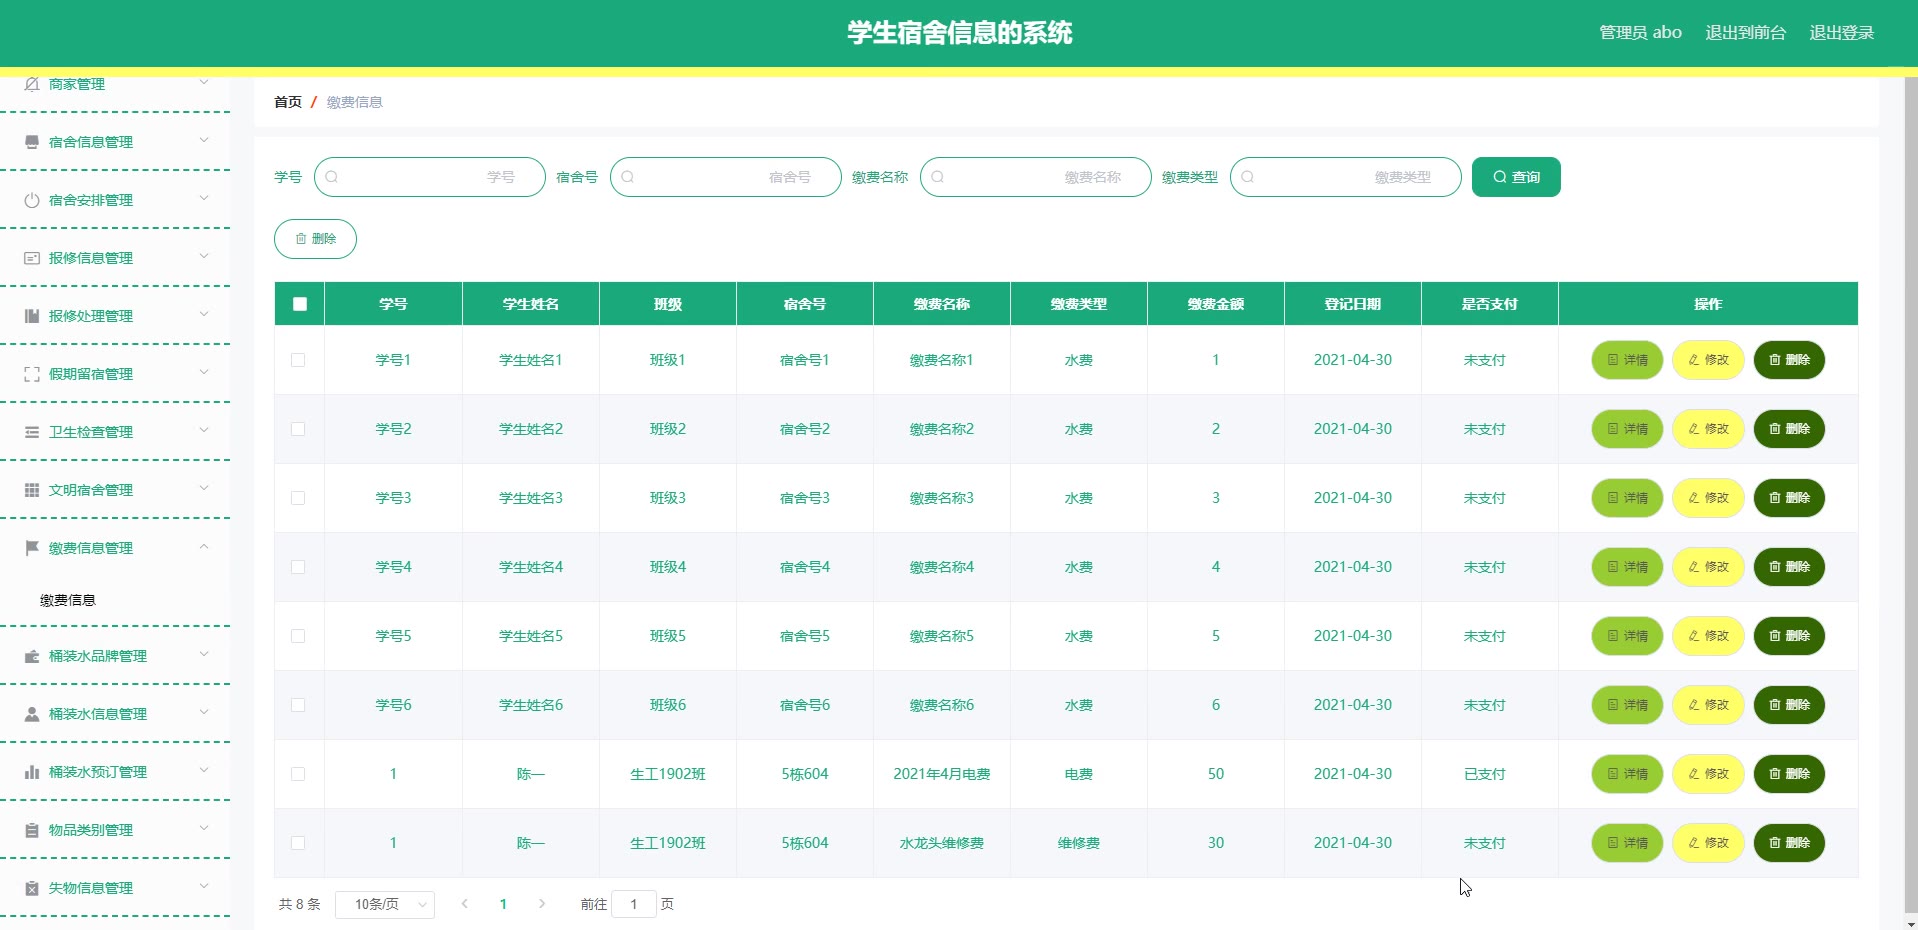Click 首页 breadcrumb link
Screen dimensions: 1918x930
pos(288,102)
